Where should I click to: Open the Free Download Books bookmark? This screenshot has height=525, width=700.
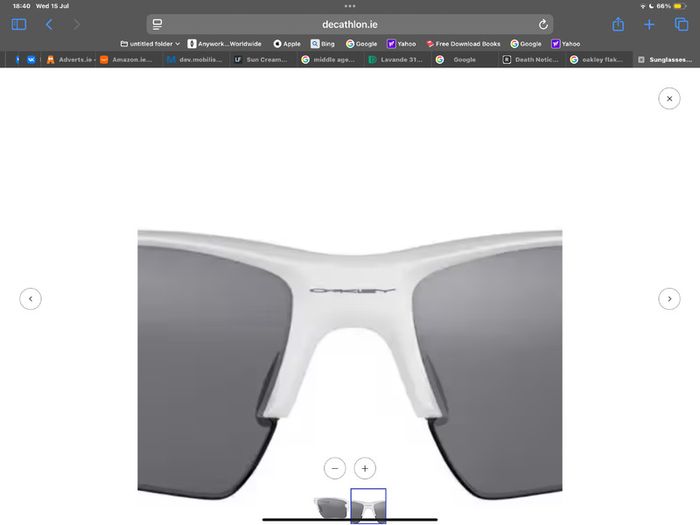pos(463,44)
